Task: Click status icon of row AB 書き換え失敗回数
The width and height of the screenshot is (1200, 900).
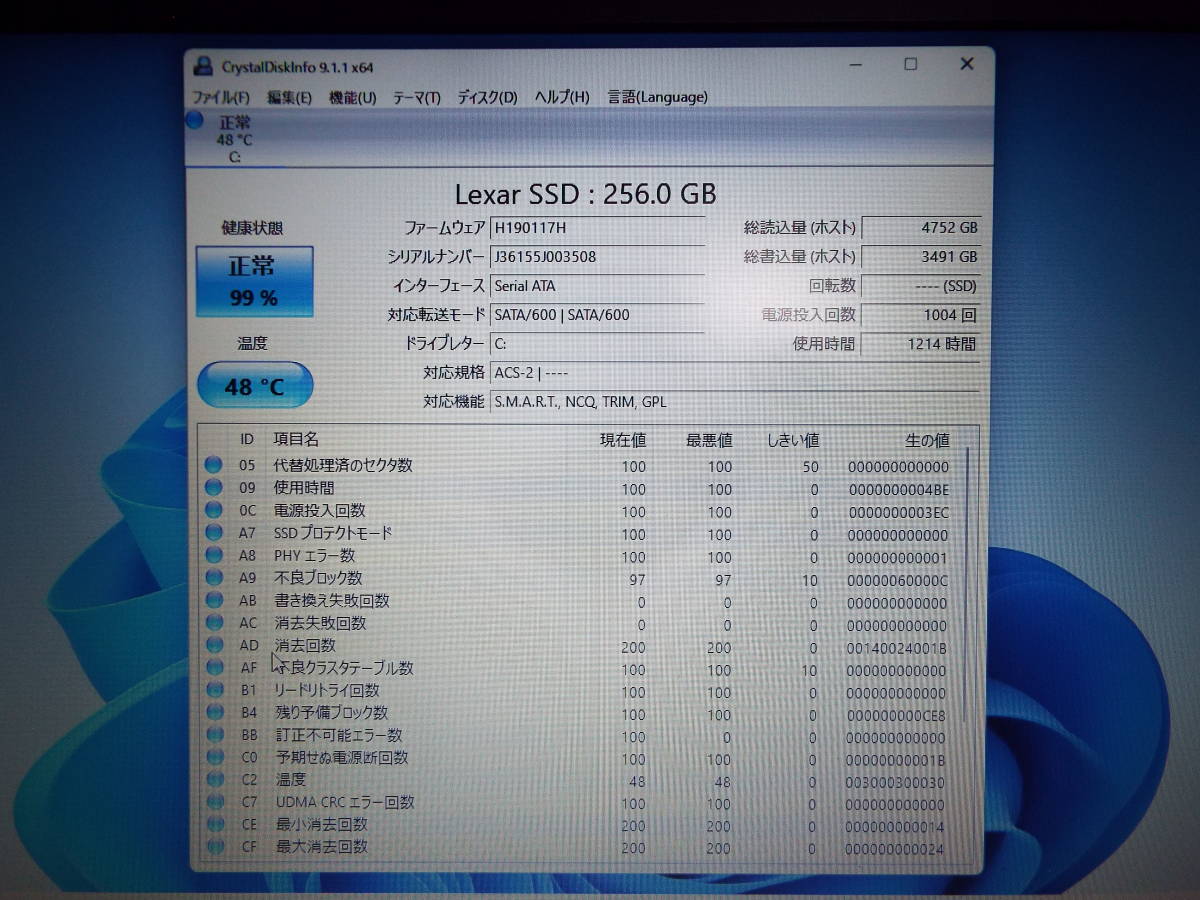Action: click(x=213, y=601)
